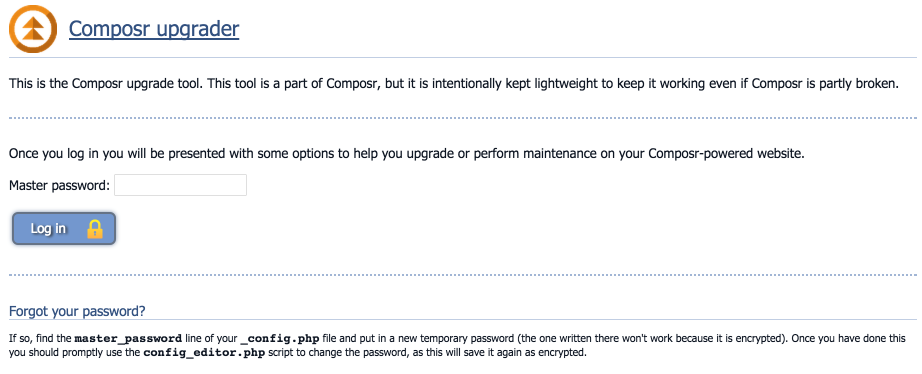Viewport: 922px width, 374px height.
Task: Click the underline beneath Forgot your password heading
Action: pos(463,320)
